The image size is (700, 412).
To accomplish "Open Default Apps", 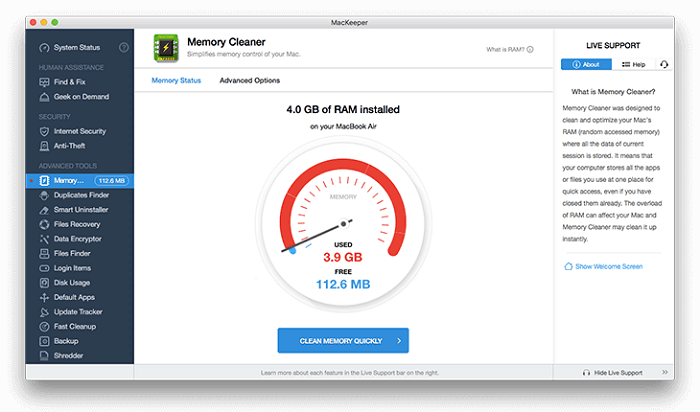I will (67, 297).
